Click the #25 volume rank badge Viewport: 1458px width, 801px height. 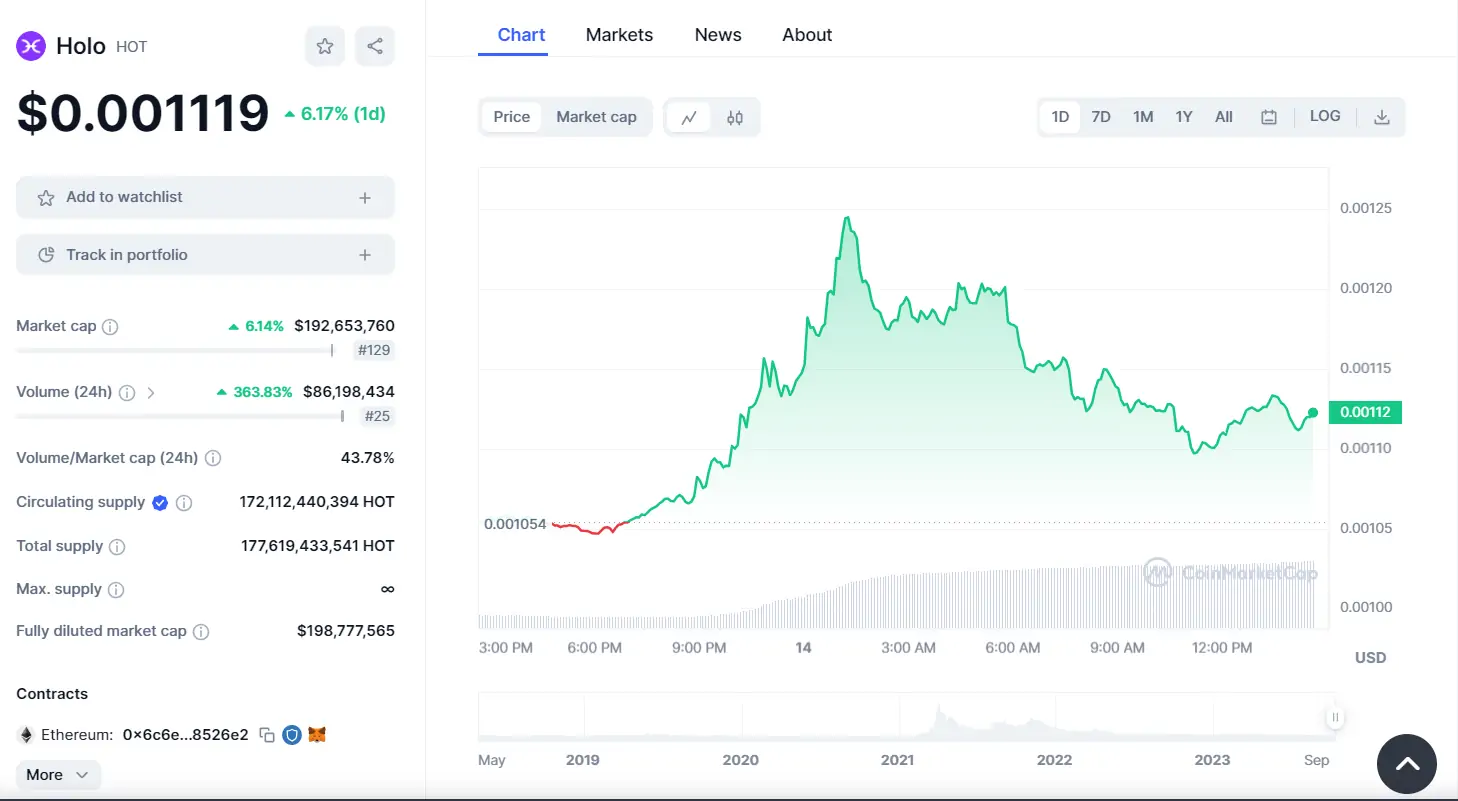click(377, 416)
